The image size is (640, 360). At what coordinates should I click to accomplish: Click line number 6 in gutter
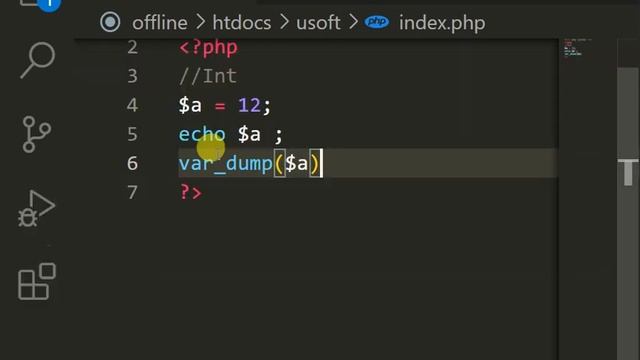point(132,163)
